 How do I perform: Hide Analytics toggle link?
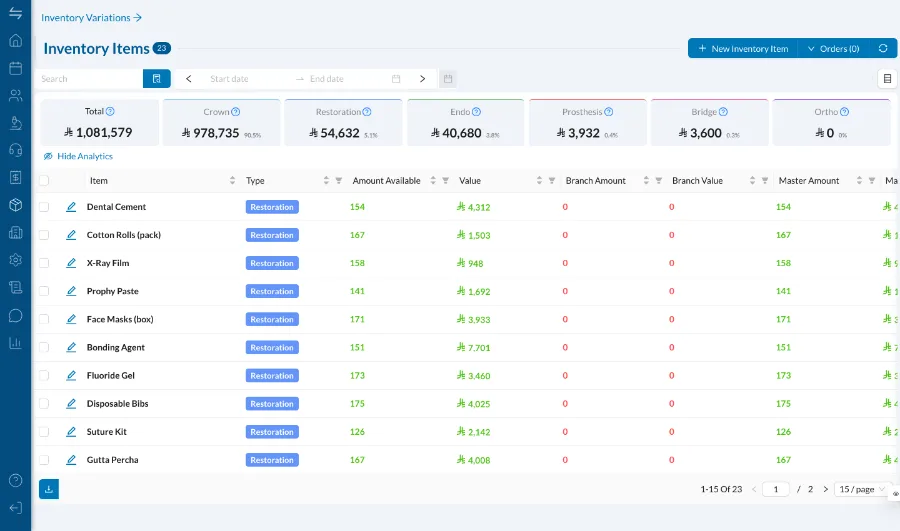(78, 156)
